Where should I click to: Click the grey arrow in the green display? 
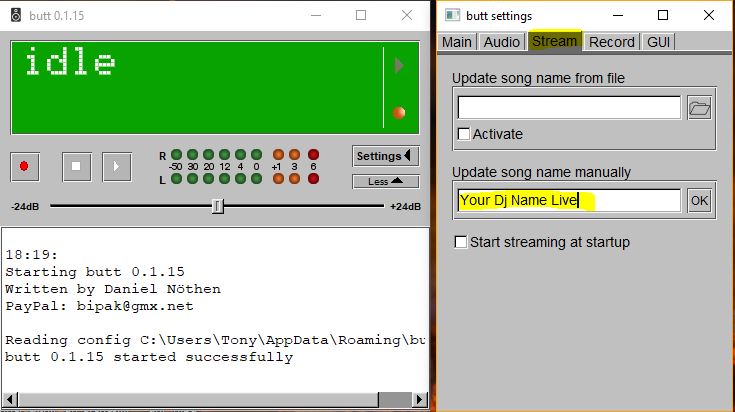(399, 66)
